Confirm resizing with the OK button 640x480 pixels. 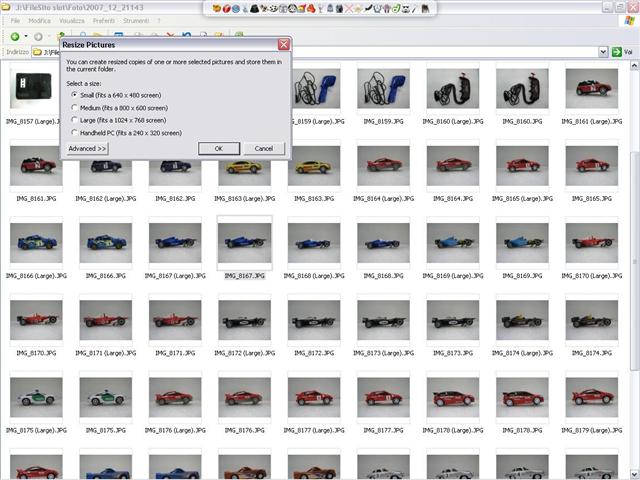click(x=219, y=149)
